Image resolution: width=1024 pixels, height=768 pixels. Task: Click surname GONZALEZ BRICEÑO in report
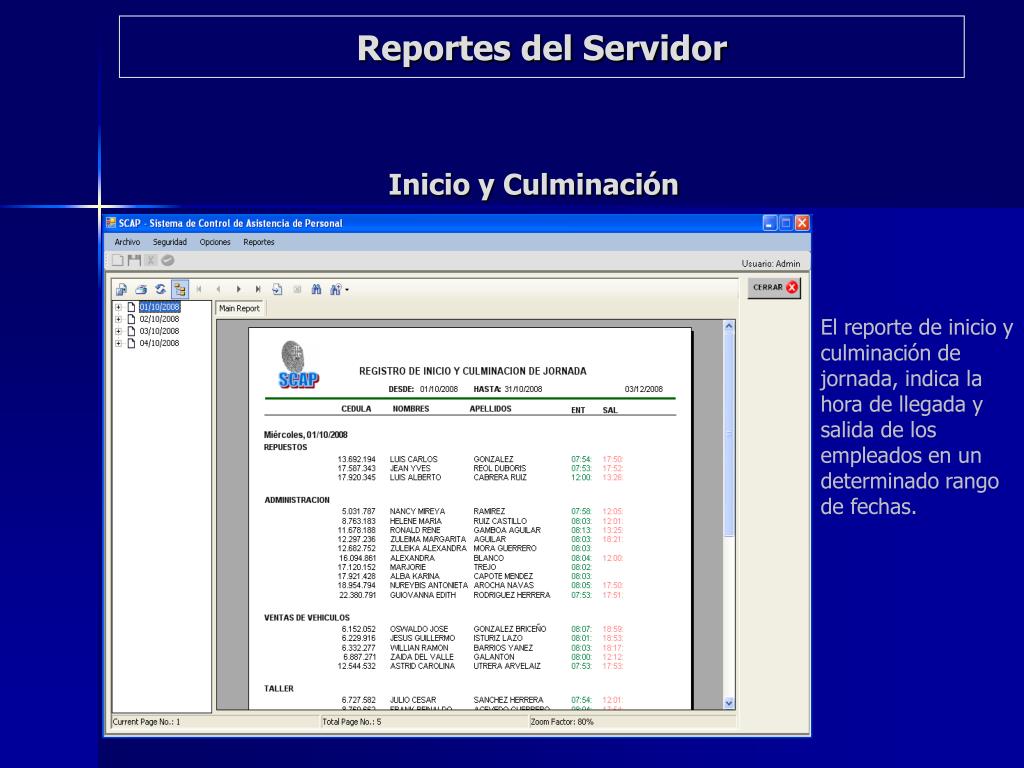coord(510,629)
